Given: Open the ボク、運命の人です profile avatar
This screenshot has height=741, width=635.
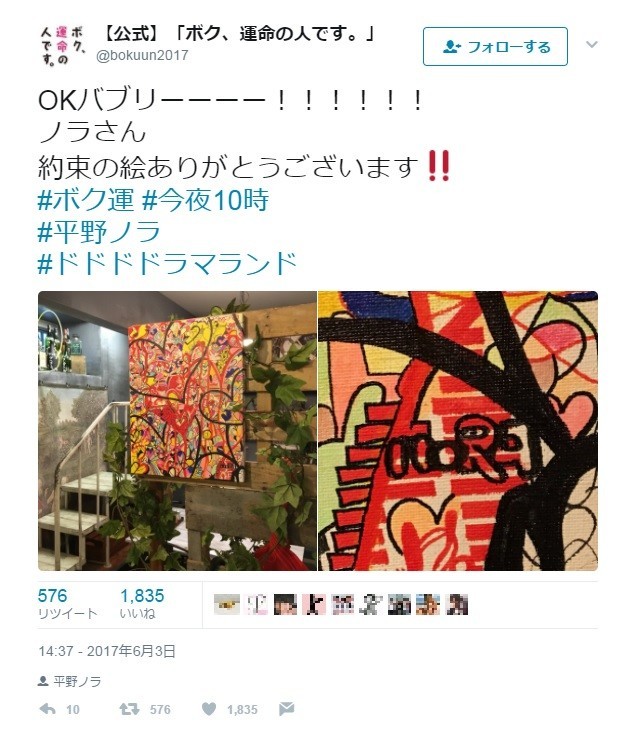Looking at the screenshot, I should [x=62, y=46].
